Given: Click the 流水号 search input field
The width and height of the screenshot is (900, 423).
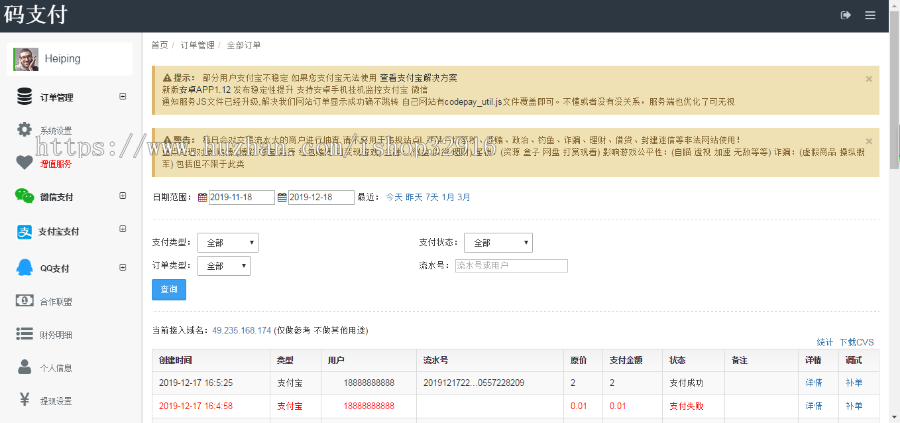Looking at the screenshot, I should pyautogui.click(x=511, y=266).
